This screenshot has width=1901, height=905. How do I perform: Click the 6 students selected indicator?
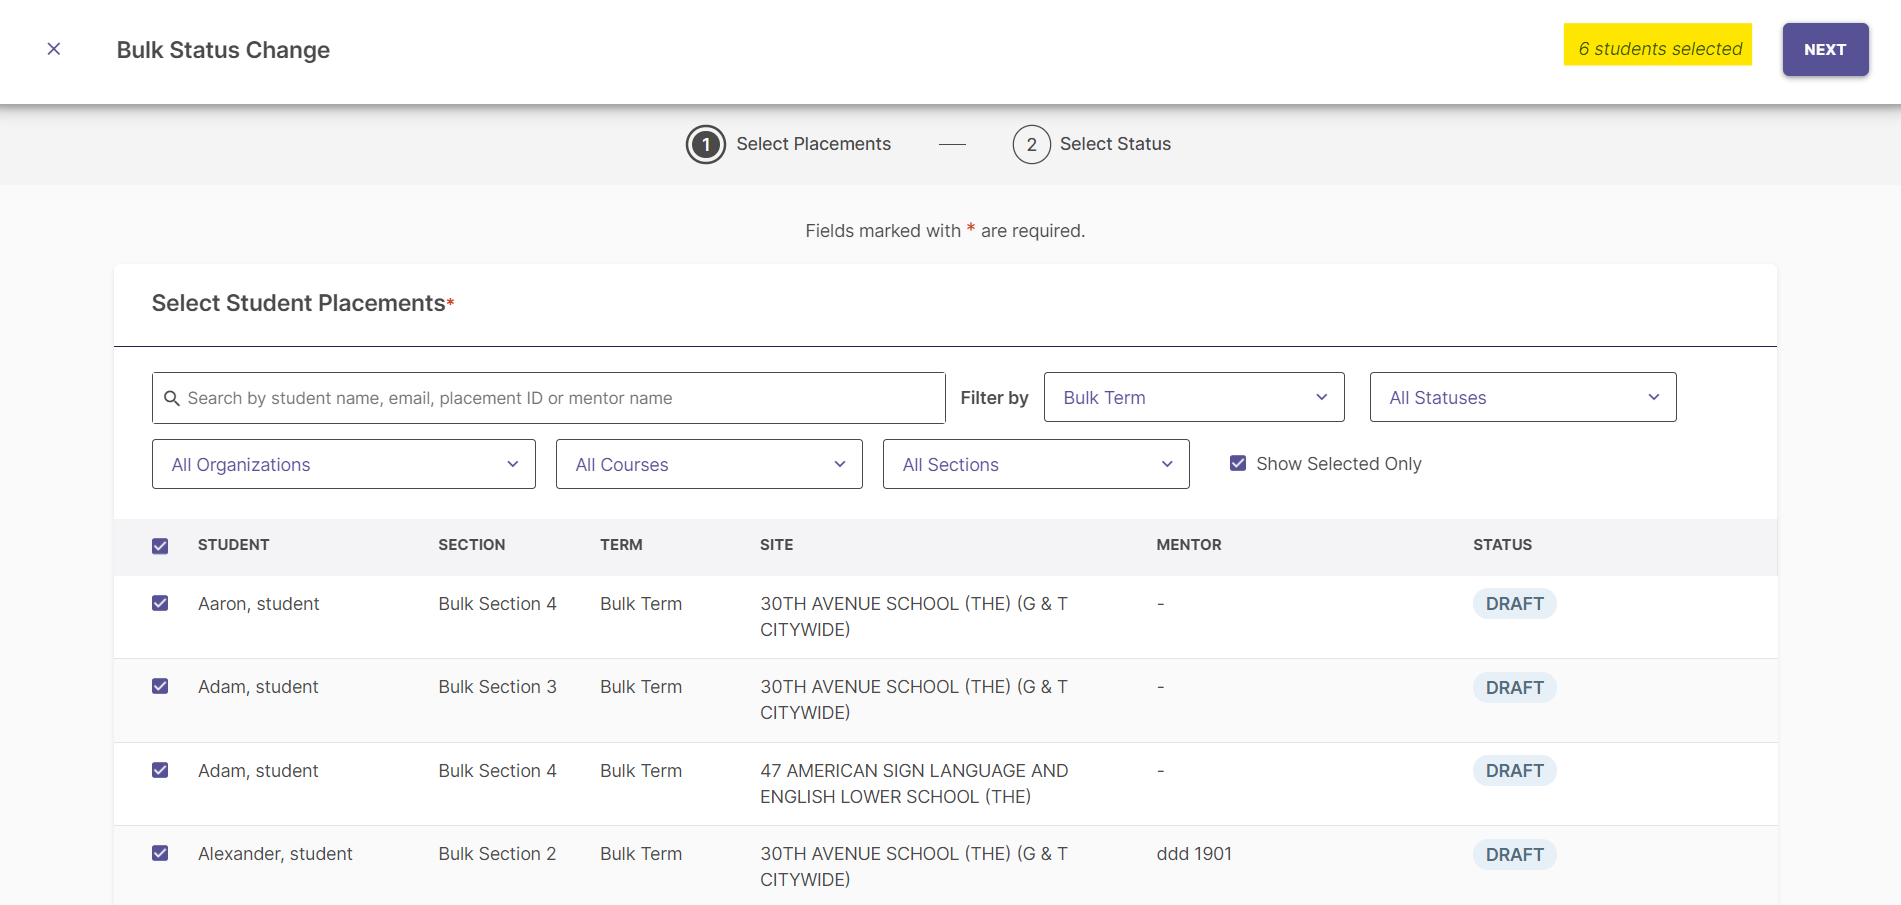coord(1657,47)
